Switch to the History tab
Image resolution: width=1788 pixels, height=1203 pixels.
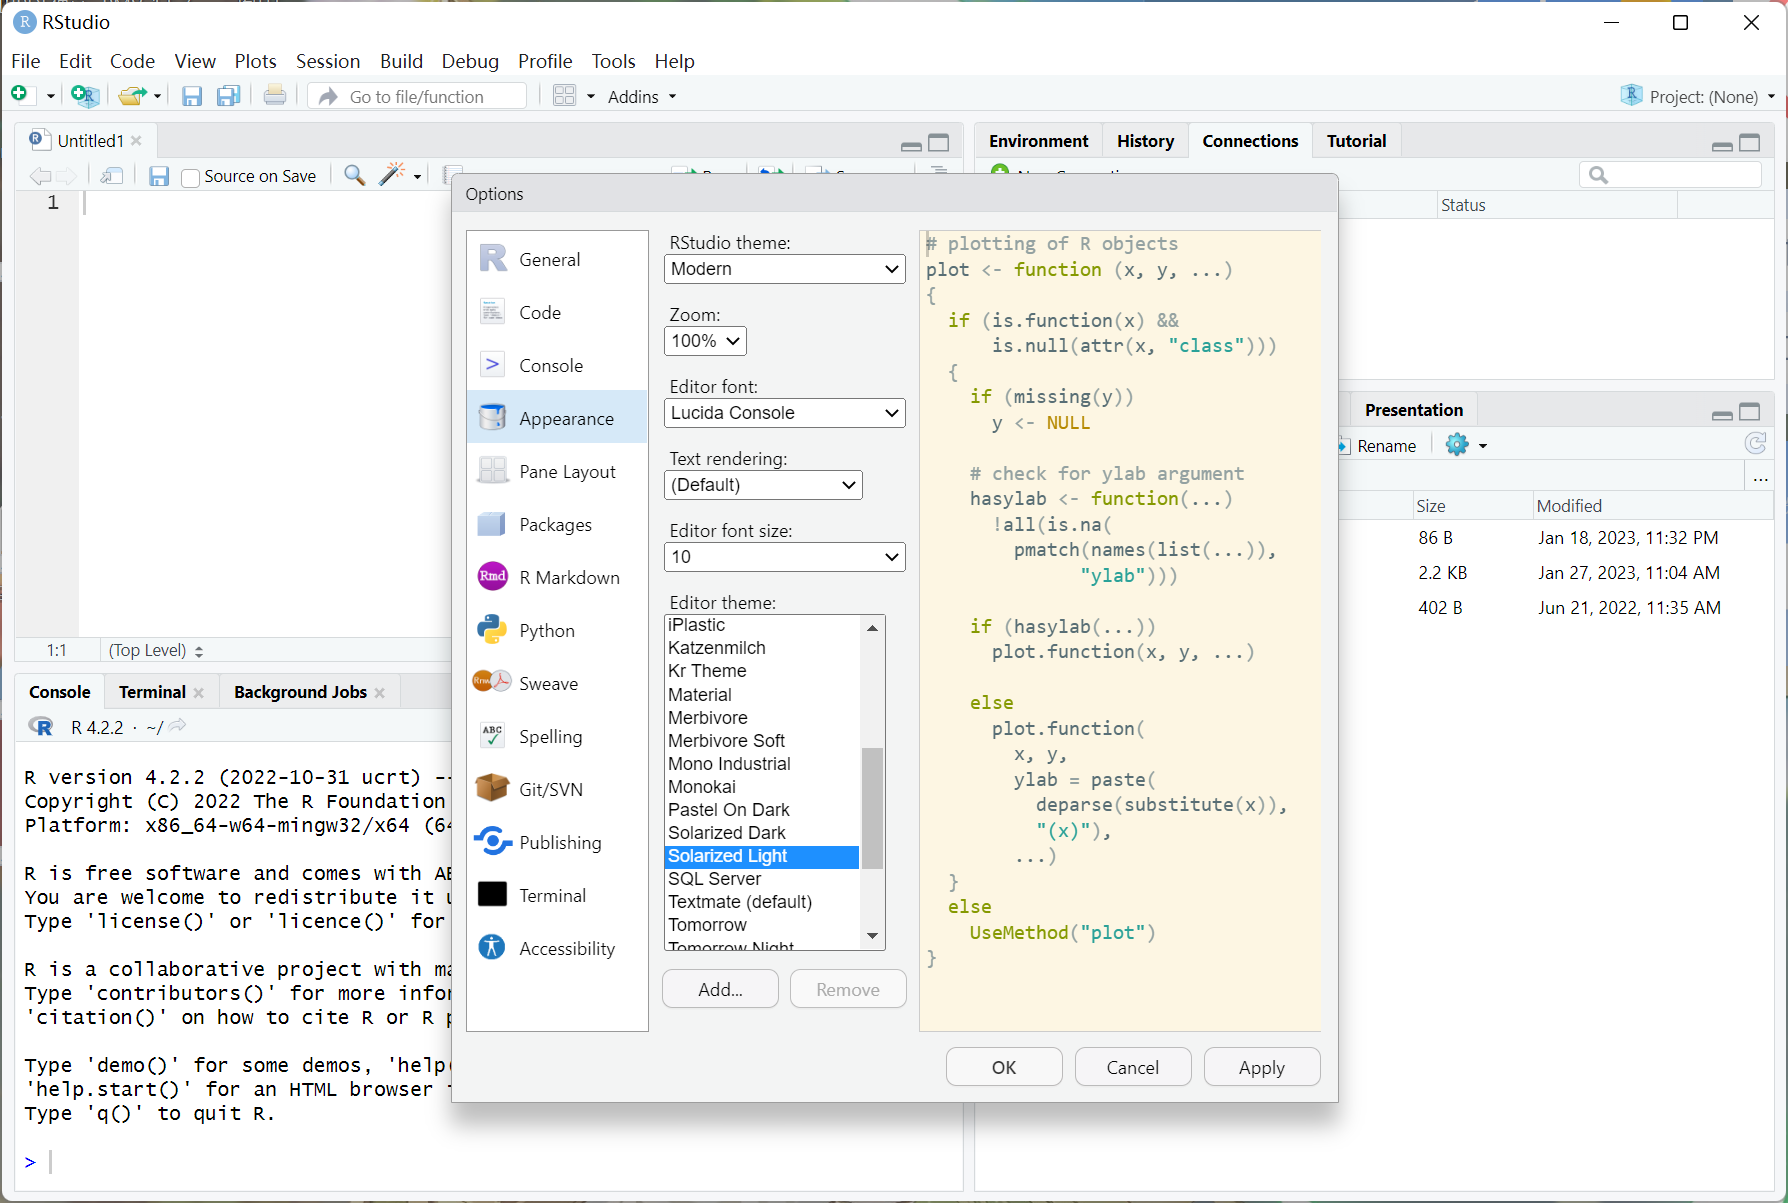point(1144,141)
